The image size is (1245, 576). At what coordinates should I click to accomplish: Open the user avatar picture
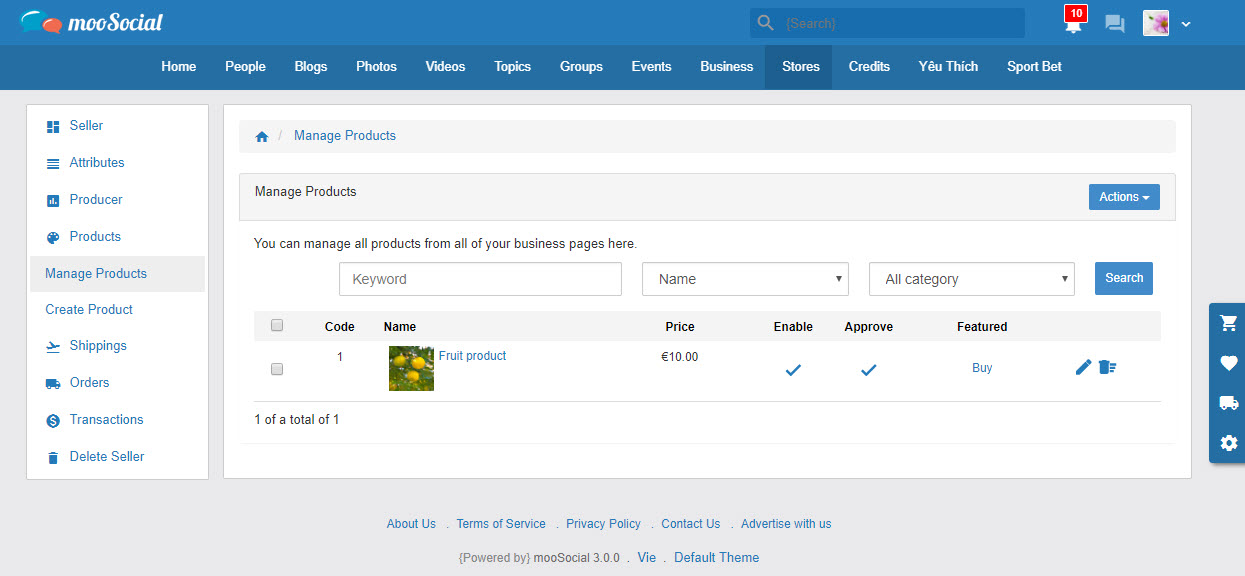(x=1156, y=23)
